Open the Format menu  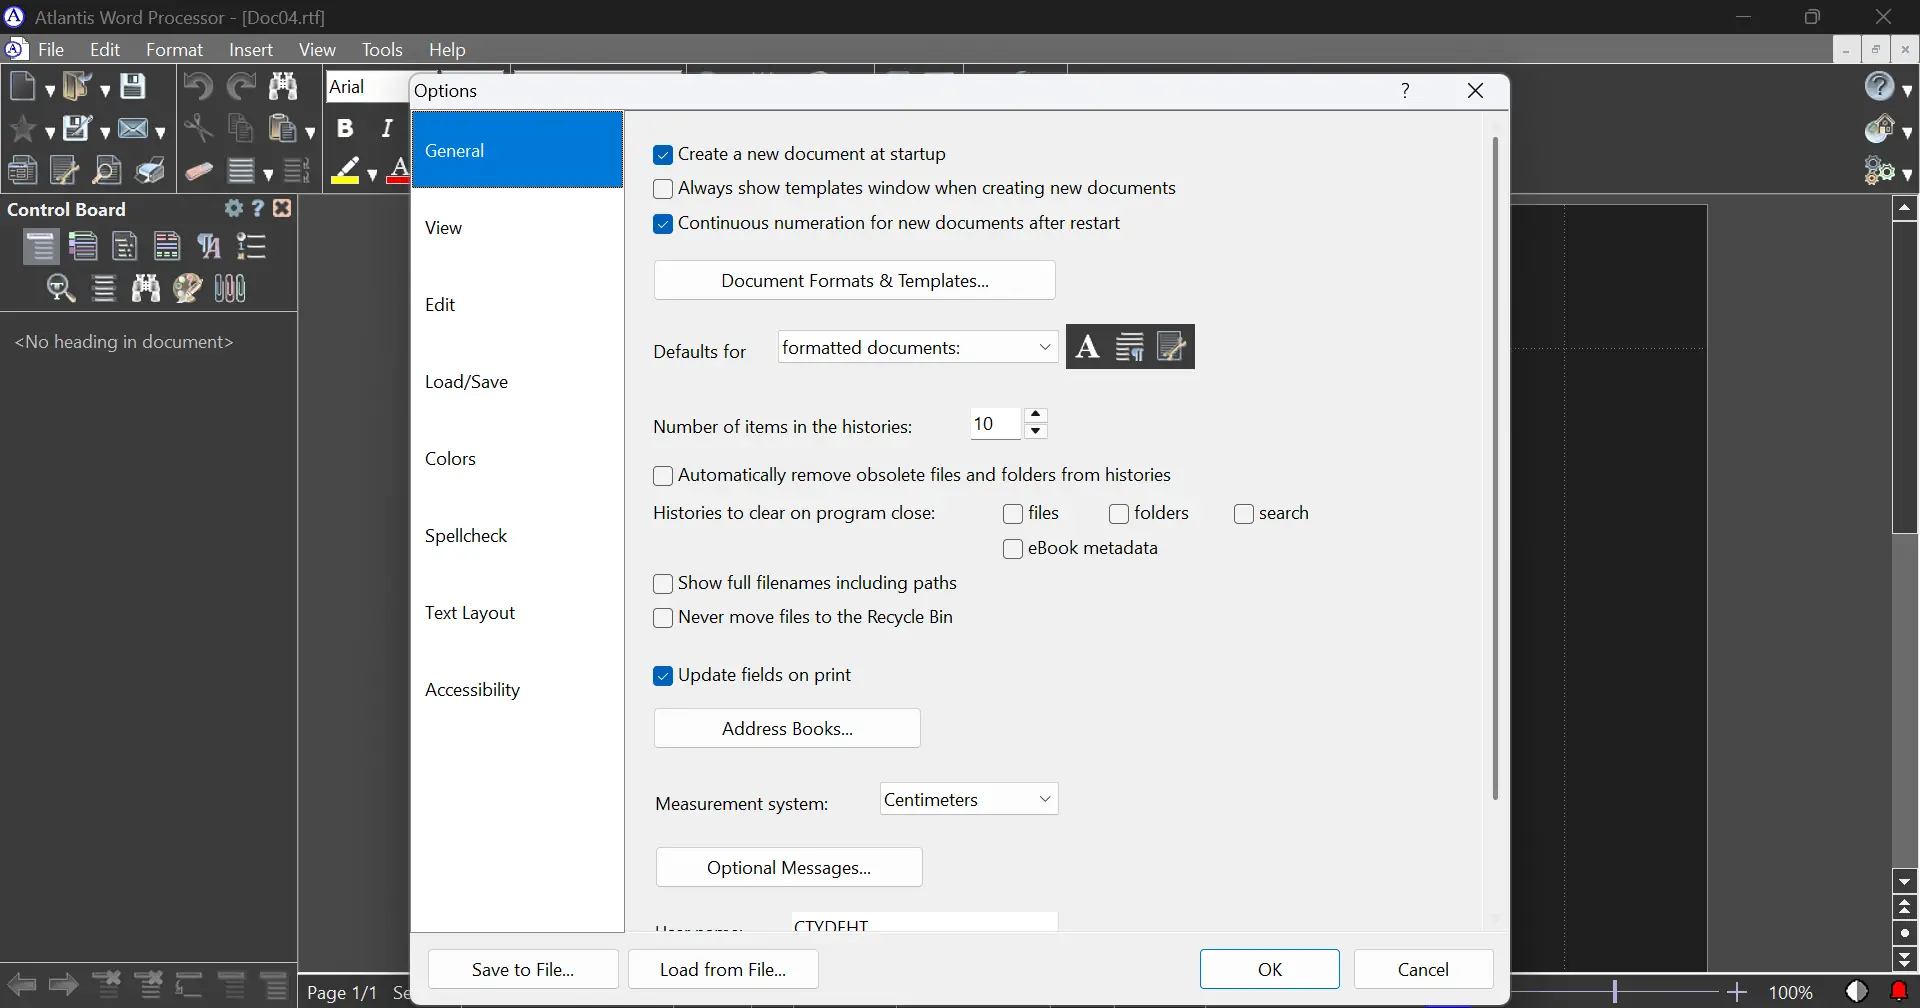[x=174, y=49]
